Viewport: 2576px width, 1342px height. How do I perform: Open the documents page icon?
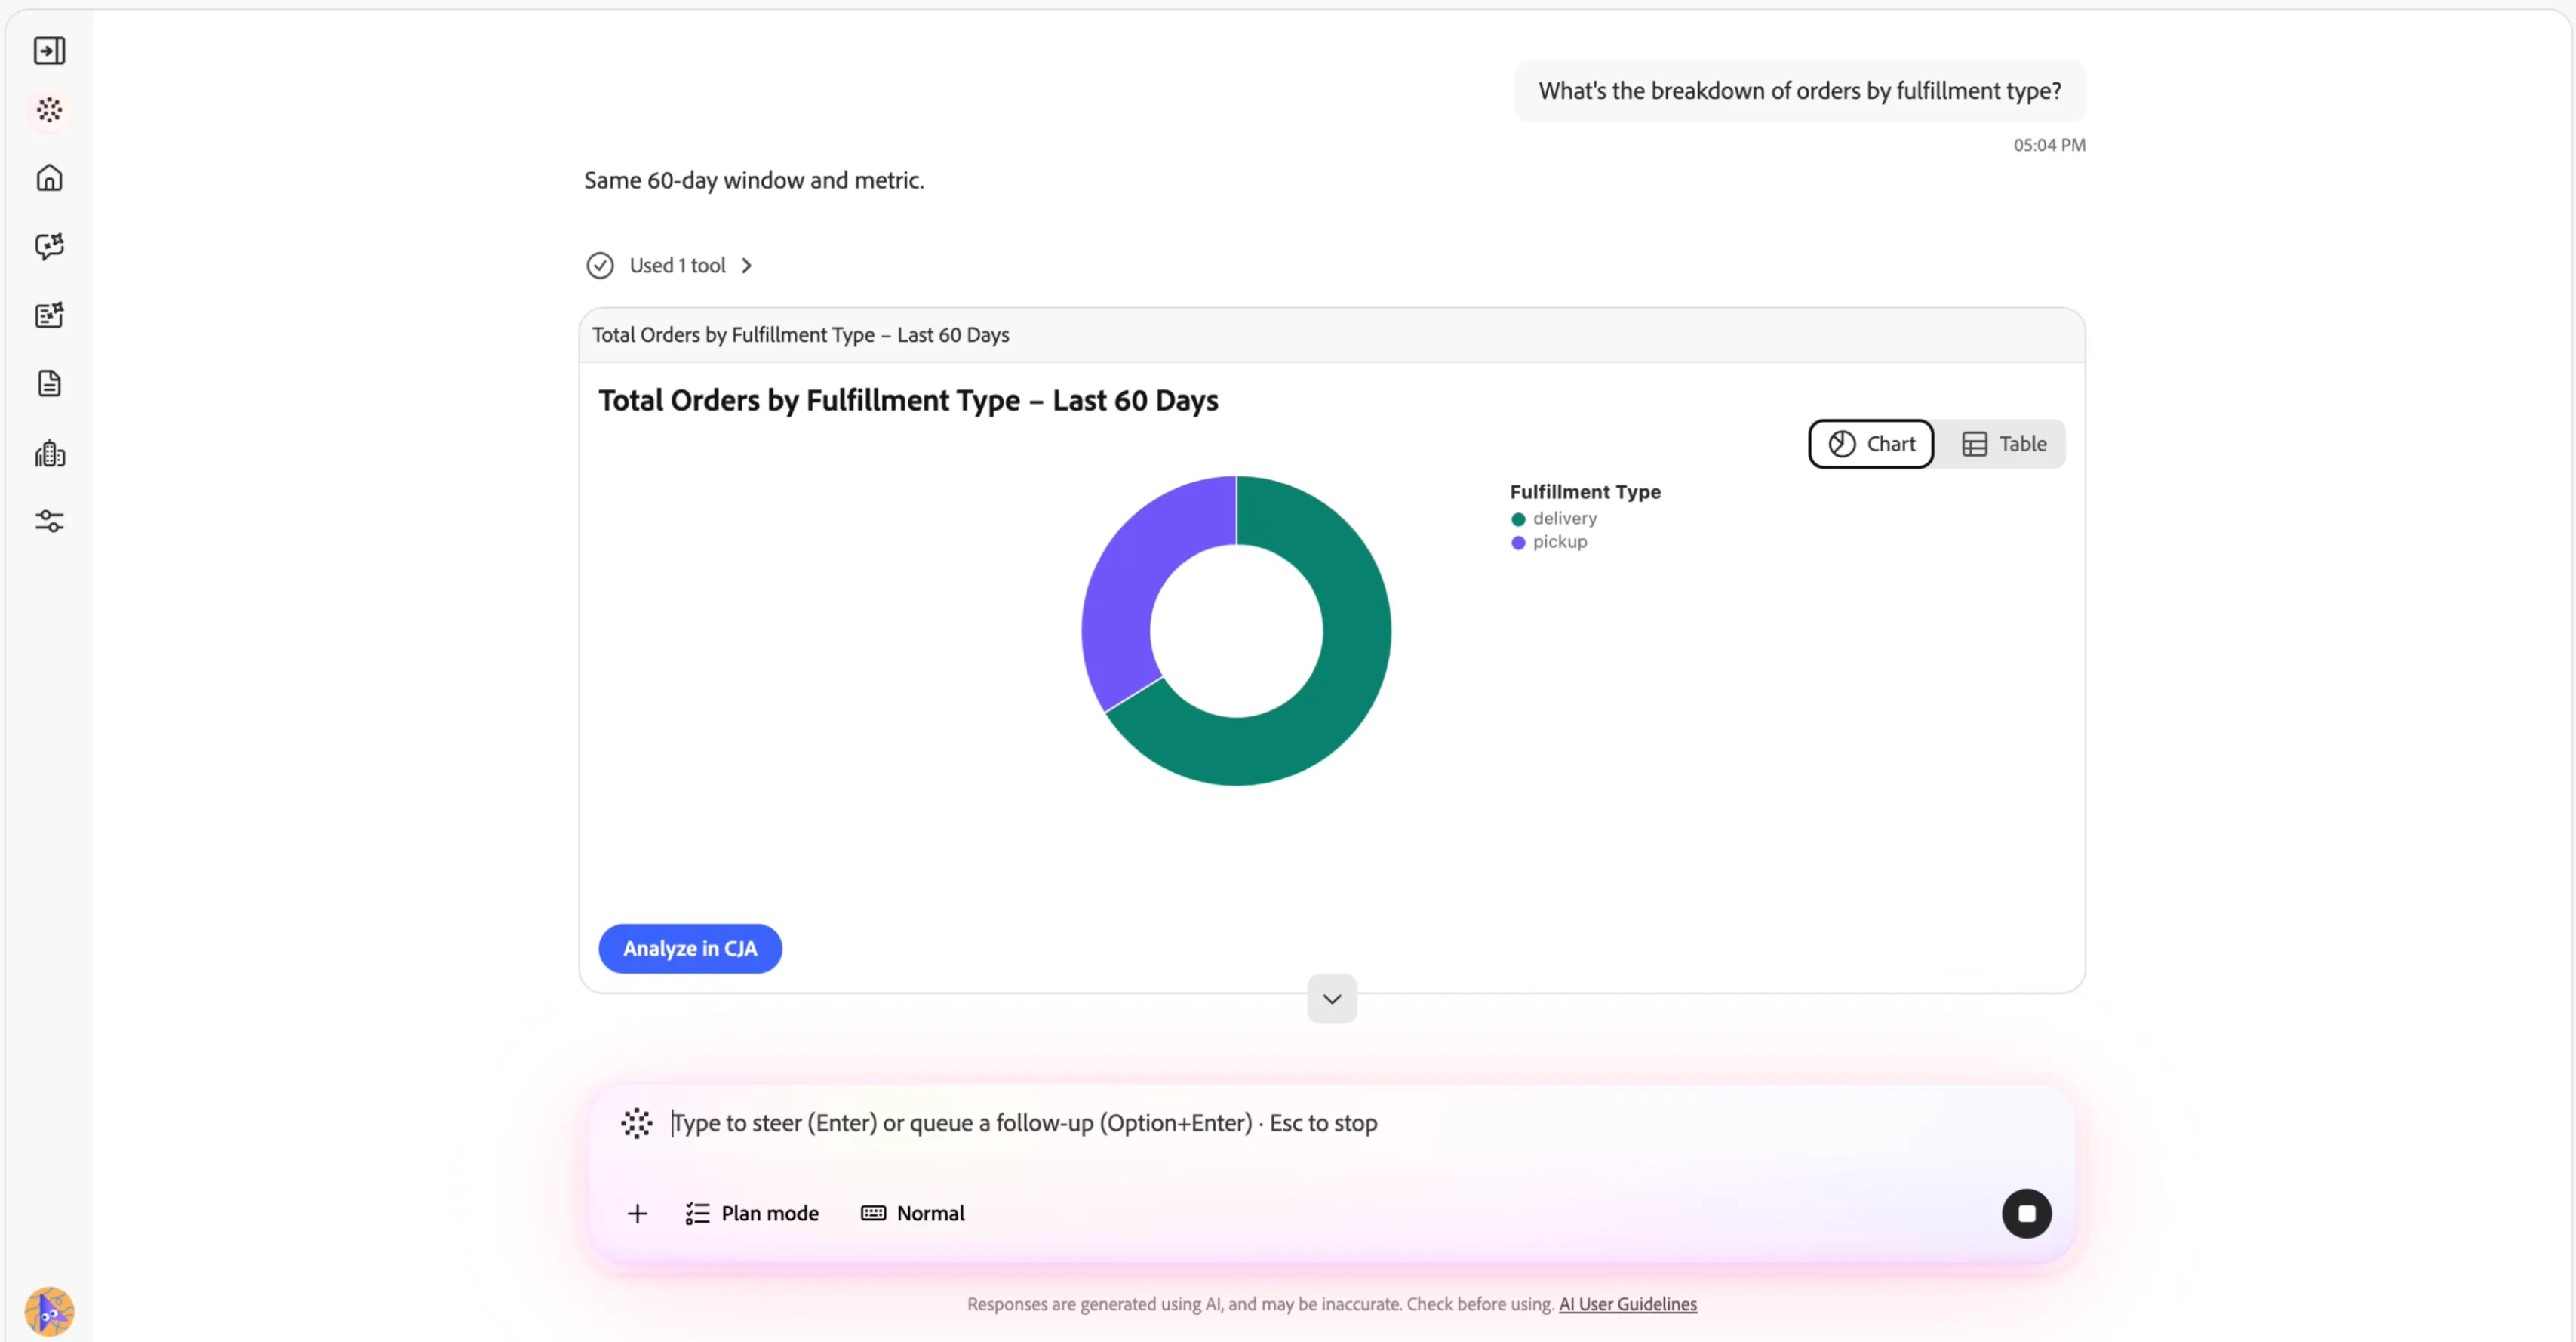pyautogui.click(x=49, y=383)
